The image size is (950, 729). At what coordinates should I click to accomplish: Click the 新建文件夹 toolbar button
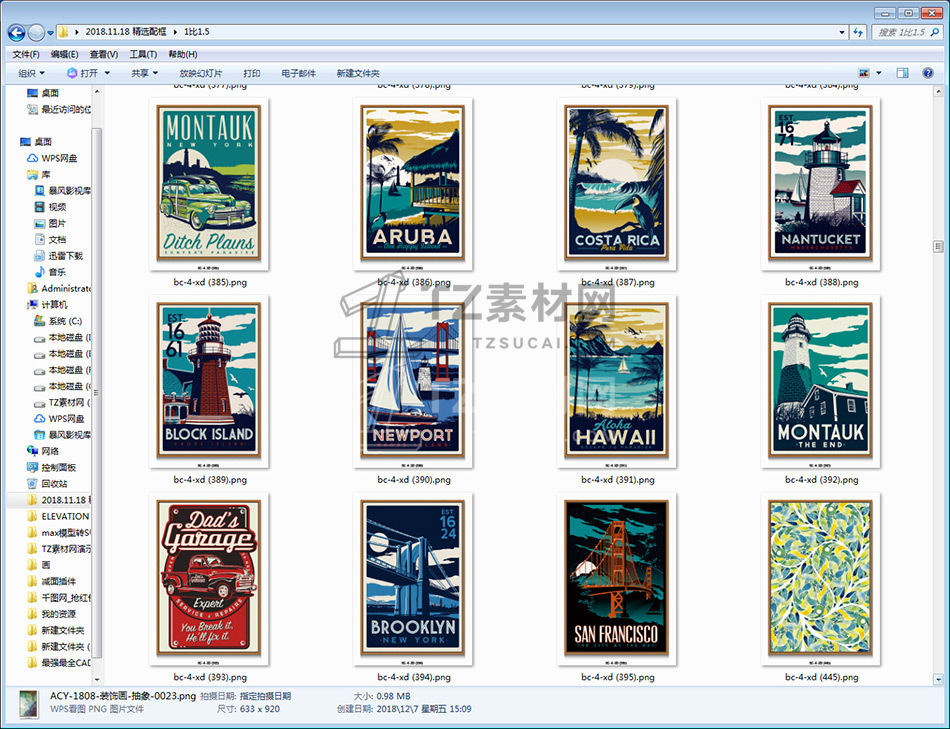pos(358,73)
